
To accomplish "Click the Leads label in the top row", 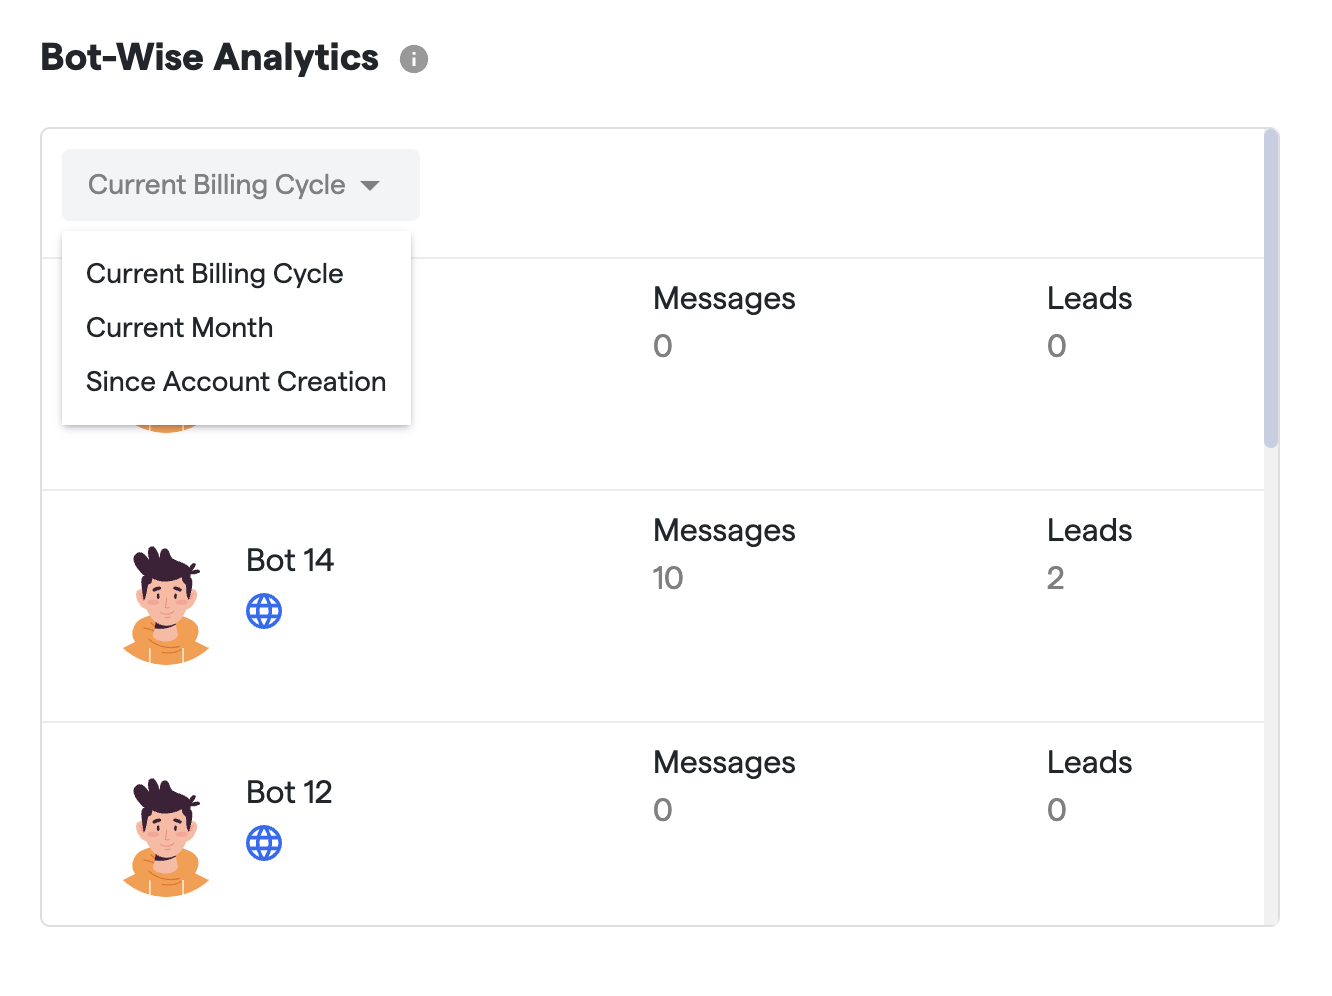I will coord(1089,299).
